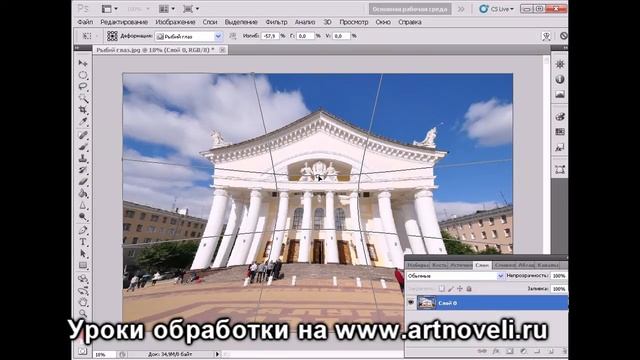Image resolution: width=640 pixels, height=360 pixels.
Task: Select the Dodge tool
Action: 83,217
